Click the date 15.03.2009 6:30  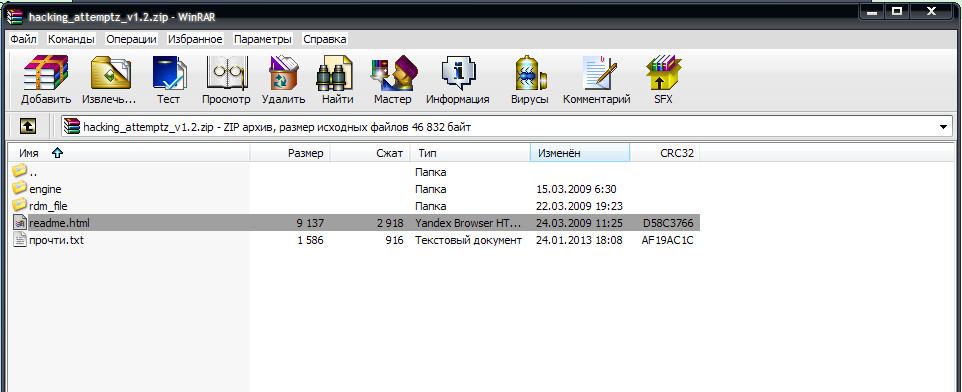[x=576, y=189]
